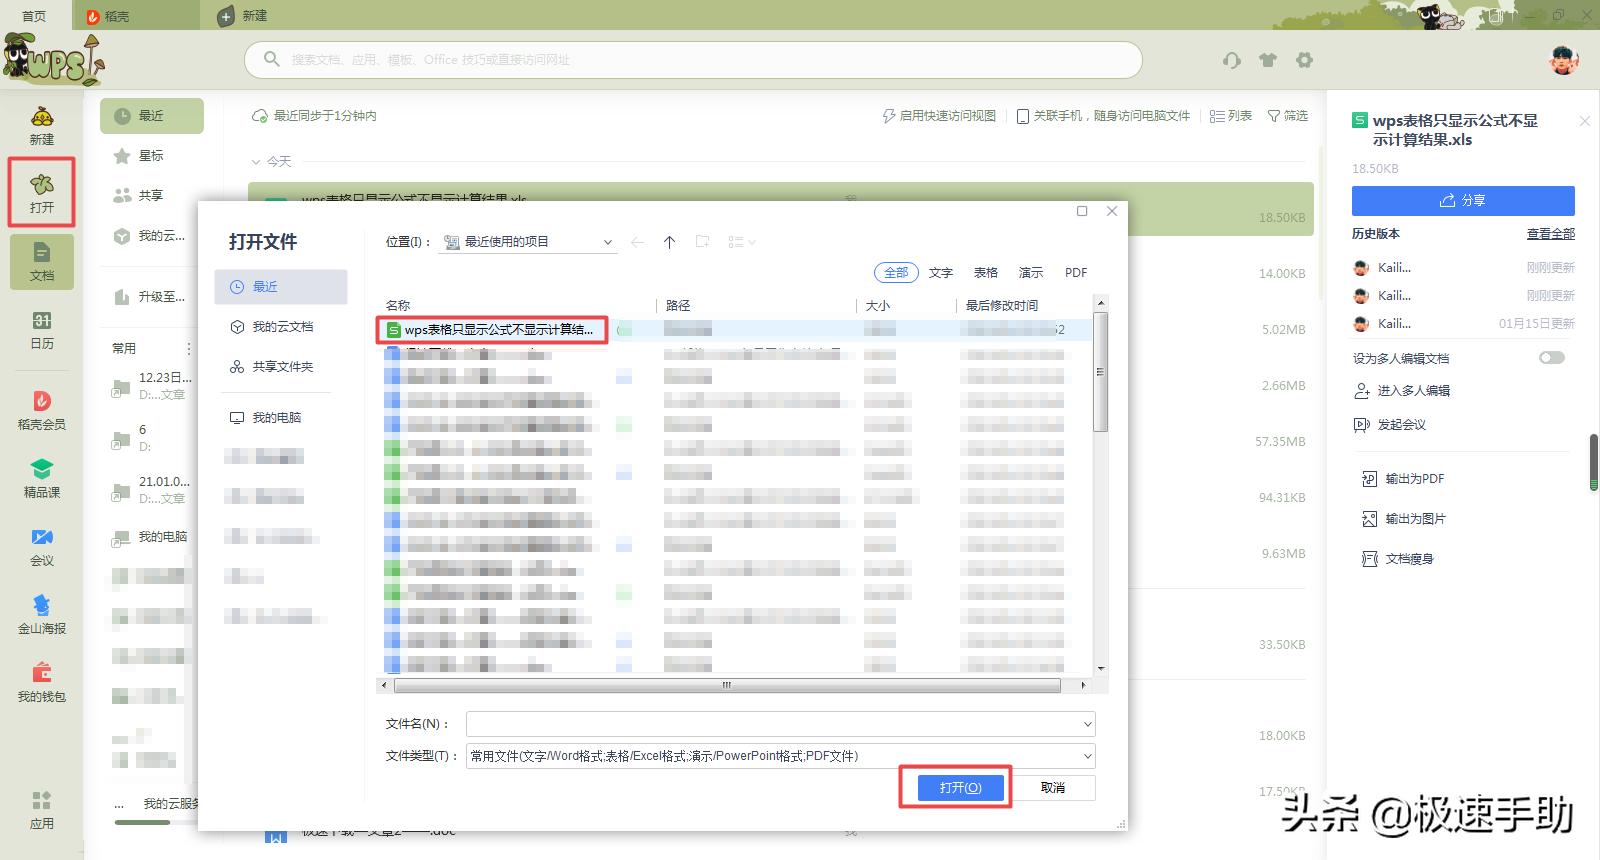Screen dimensions: 1600x860
Task: Click the 新建 icon in left sidebar
Action: pyautogui.click(x=42, y=126)
